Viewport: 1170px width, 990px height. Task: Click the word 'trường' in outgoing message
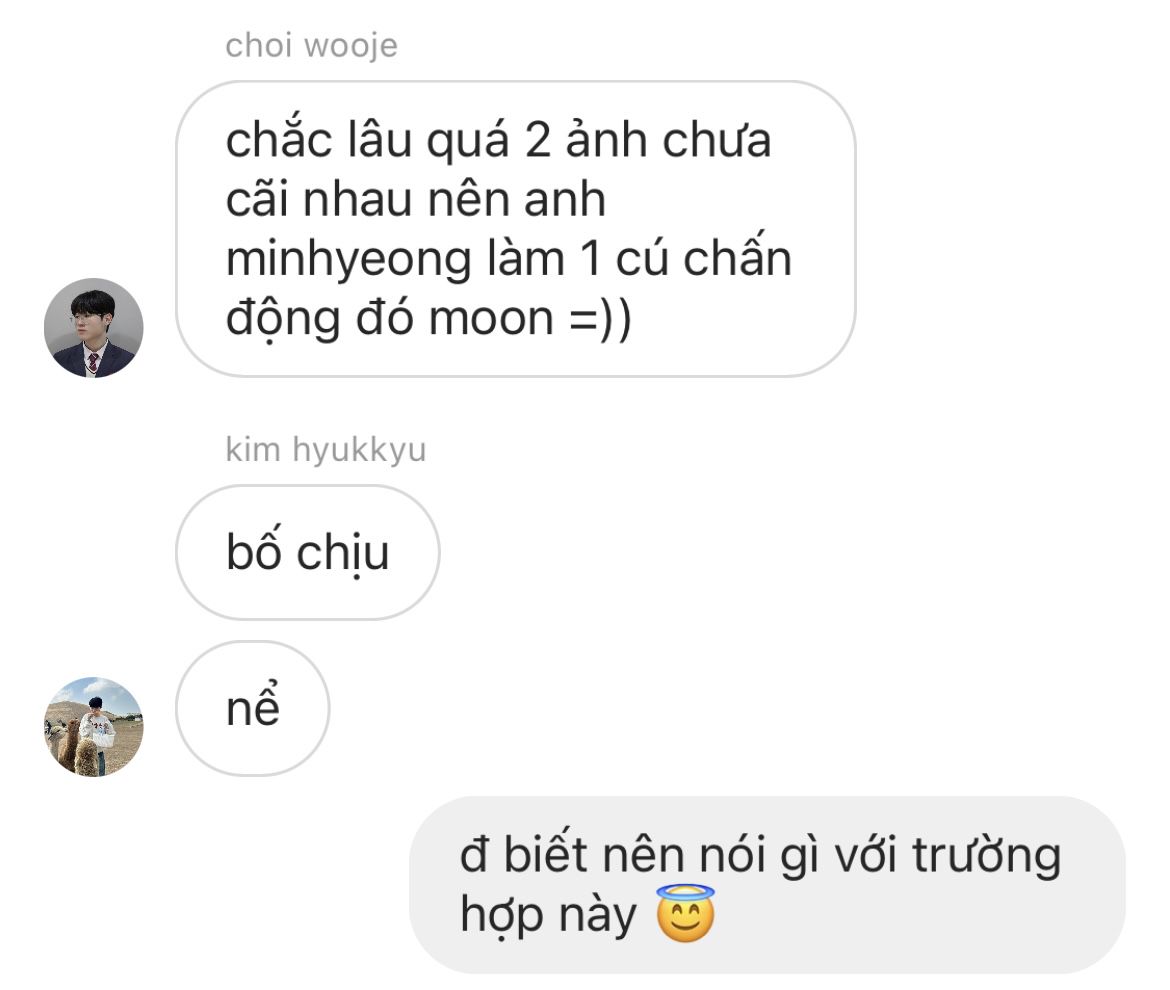986,855
